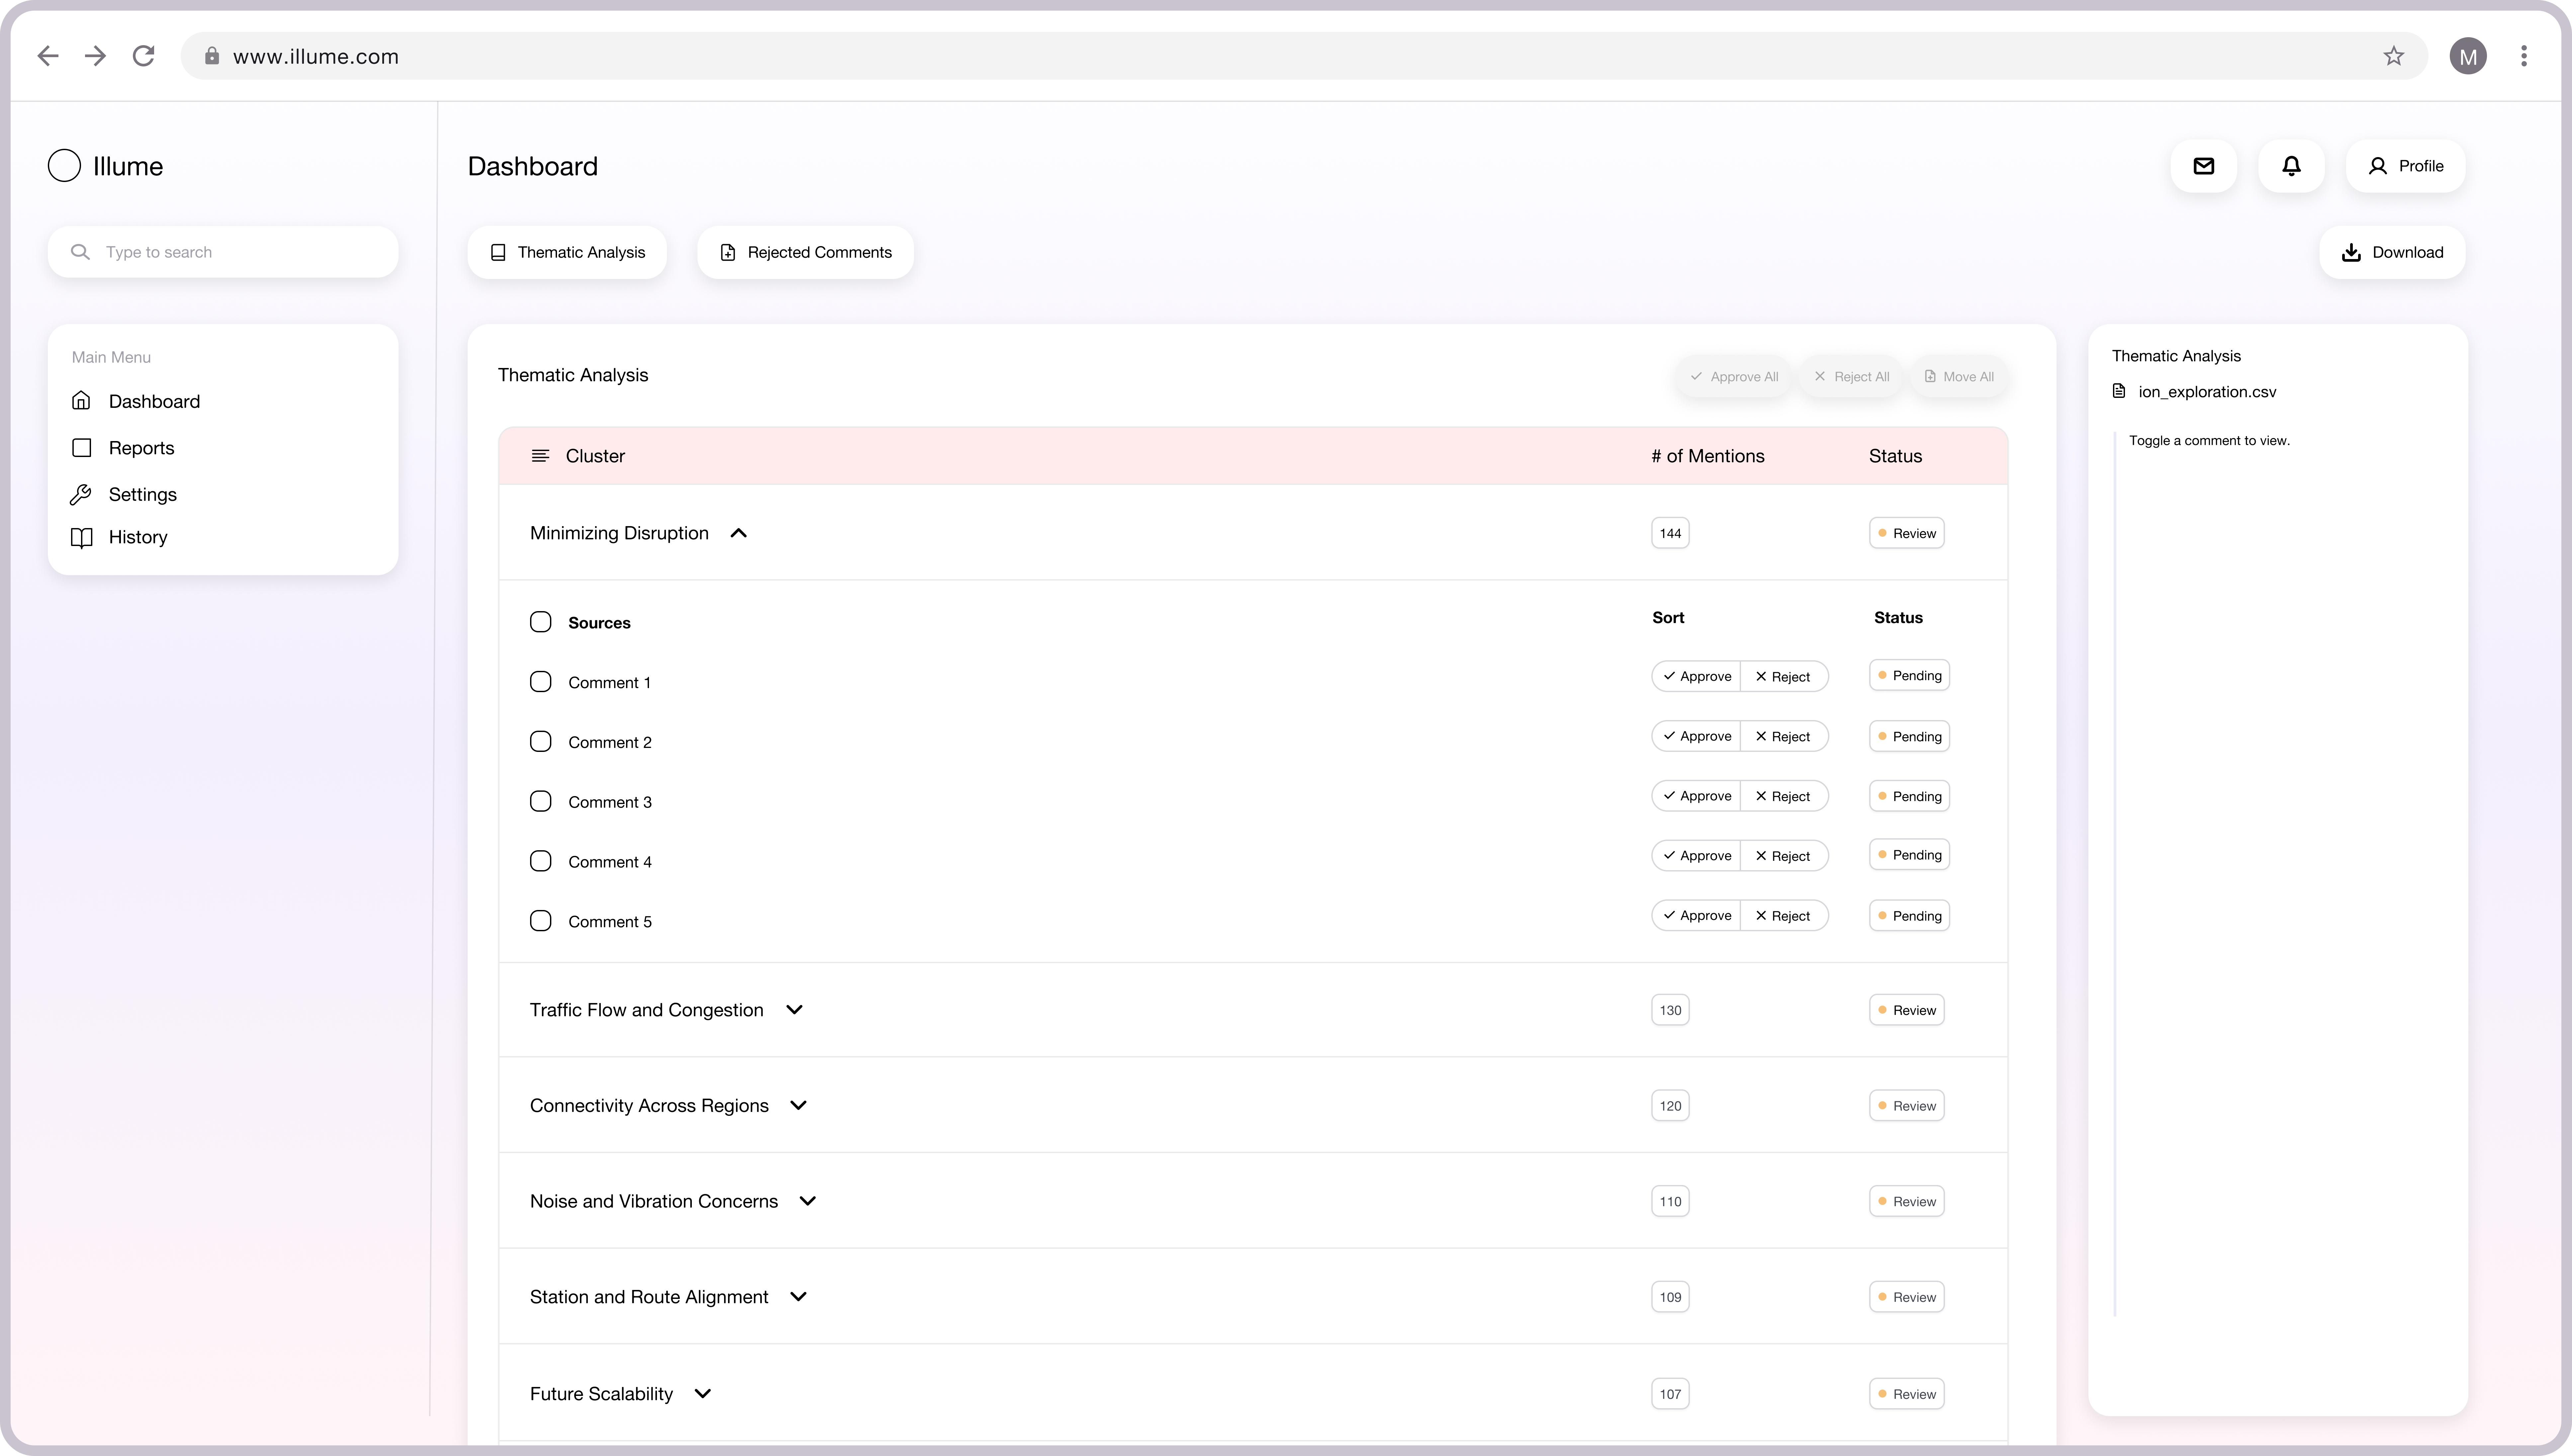Screen dimensions: 2572x1456
Task: Bookmark page with star icon
Action: pos(2393,56)
